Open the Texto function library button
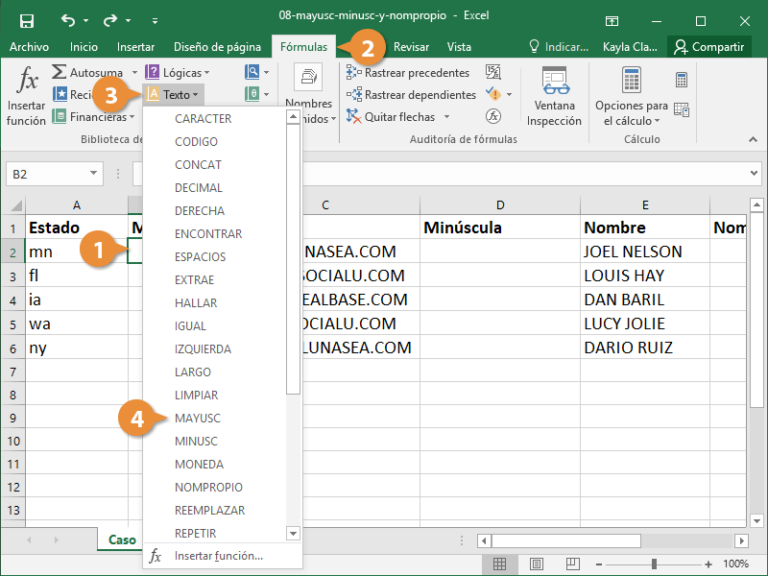Viewport: 768px width, 576px height. [x=174, y=95]
